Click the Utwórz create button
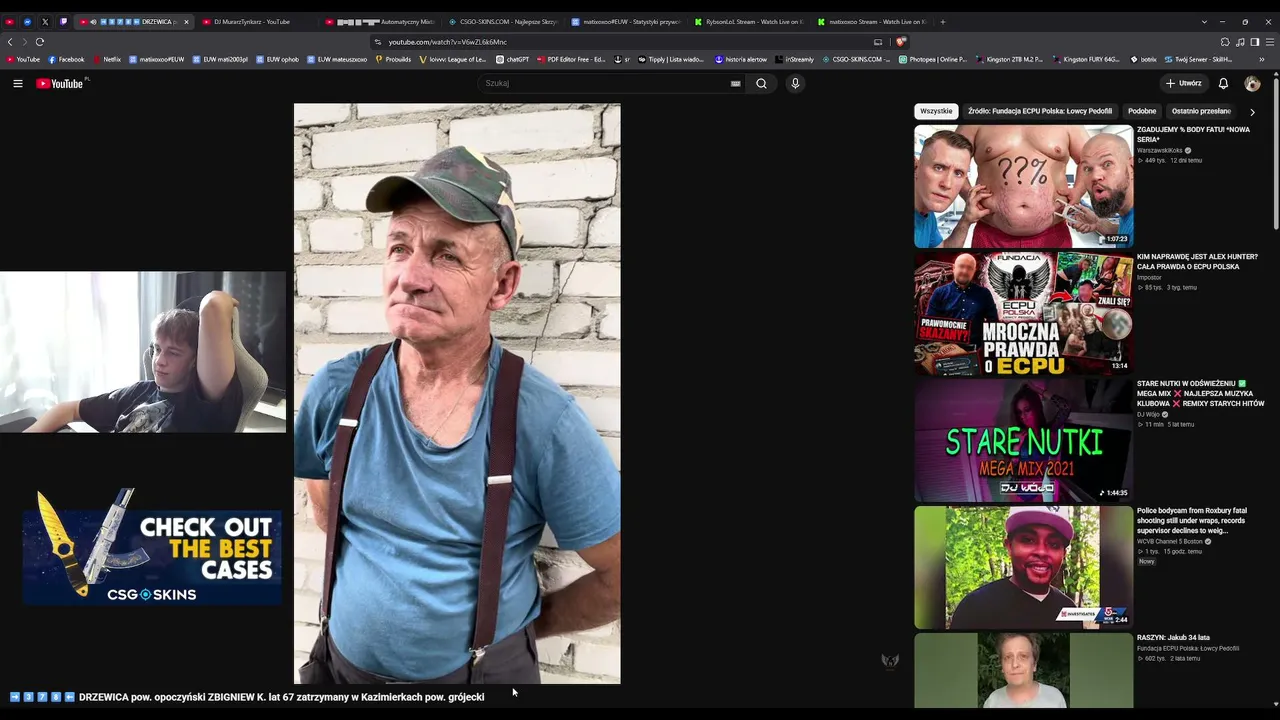 pyautogui.click(x=1184, y=84)
